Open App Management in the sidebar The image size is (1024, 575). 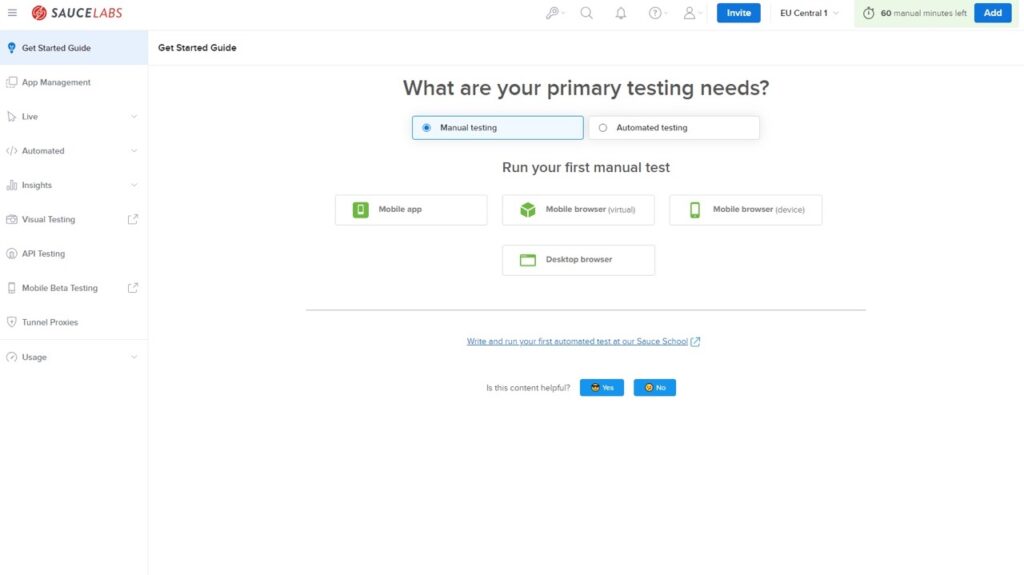tap(74, 82)
